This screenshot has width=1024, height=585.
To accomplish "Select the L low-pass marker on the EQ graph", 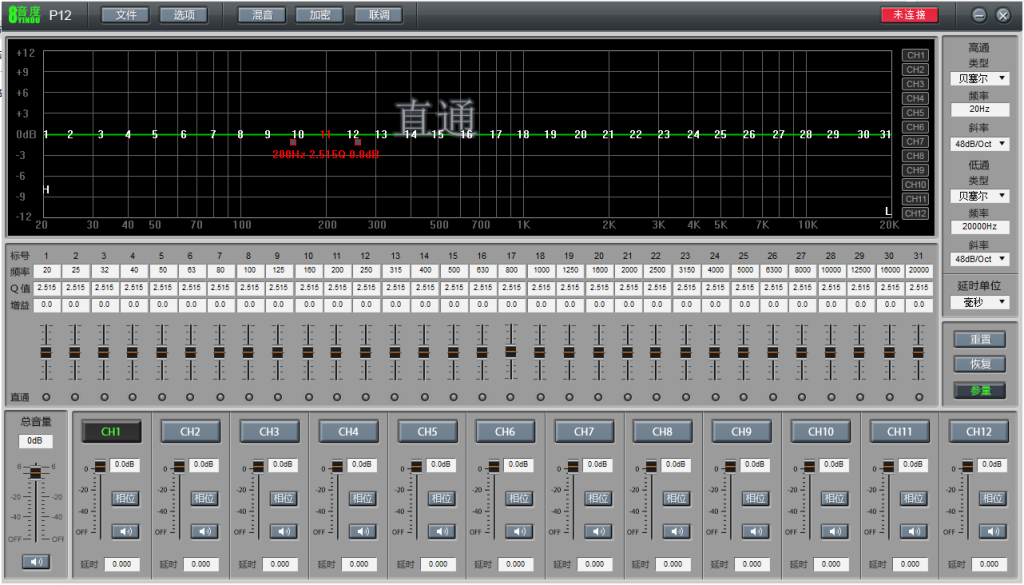I will [x=888, y=211].
